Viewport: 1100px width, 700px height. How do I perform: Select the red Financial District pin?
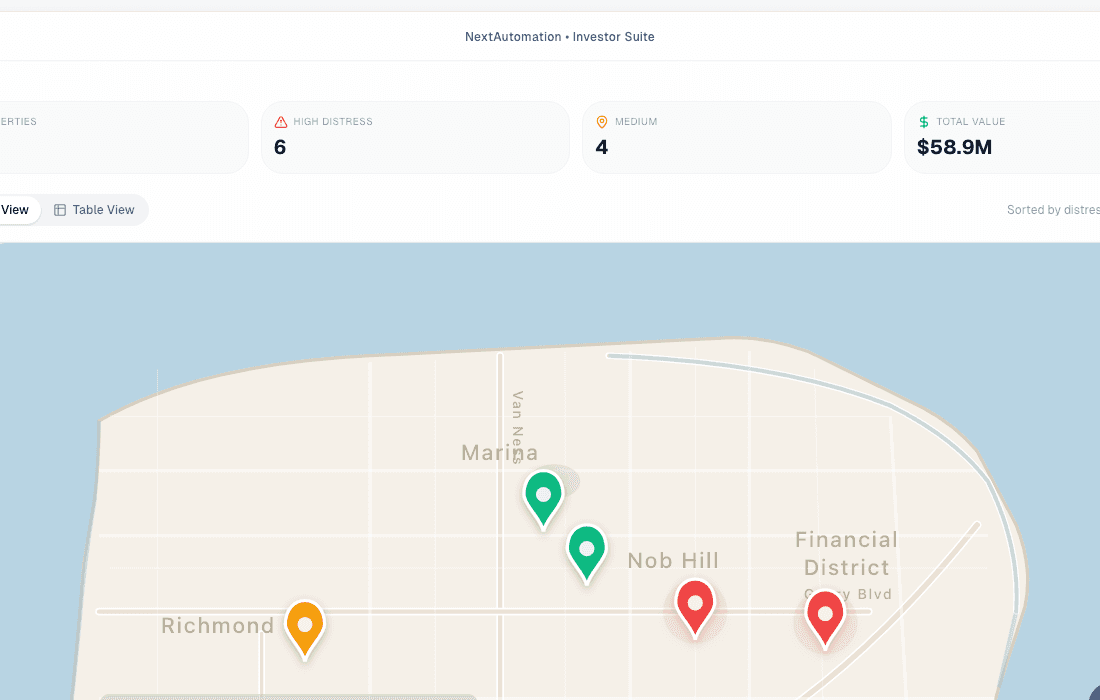click(825, 616)
